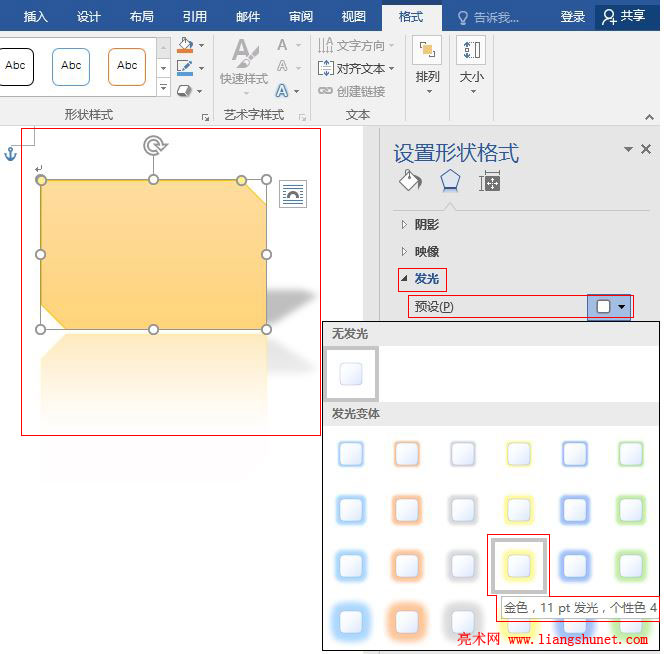
Task: Click Create Link (创建链接)
Action: click(x=351, y=91)
